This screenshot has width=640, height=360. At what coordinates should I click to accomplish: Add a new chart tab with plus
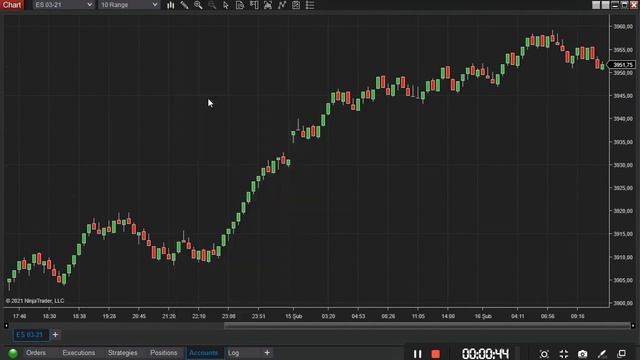(x=55, y=335)
